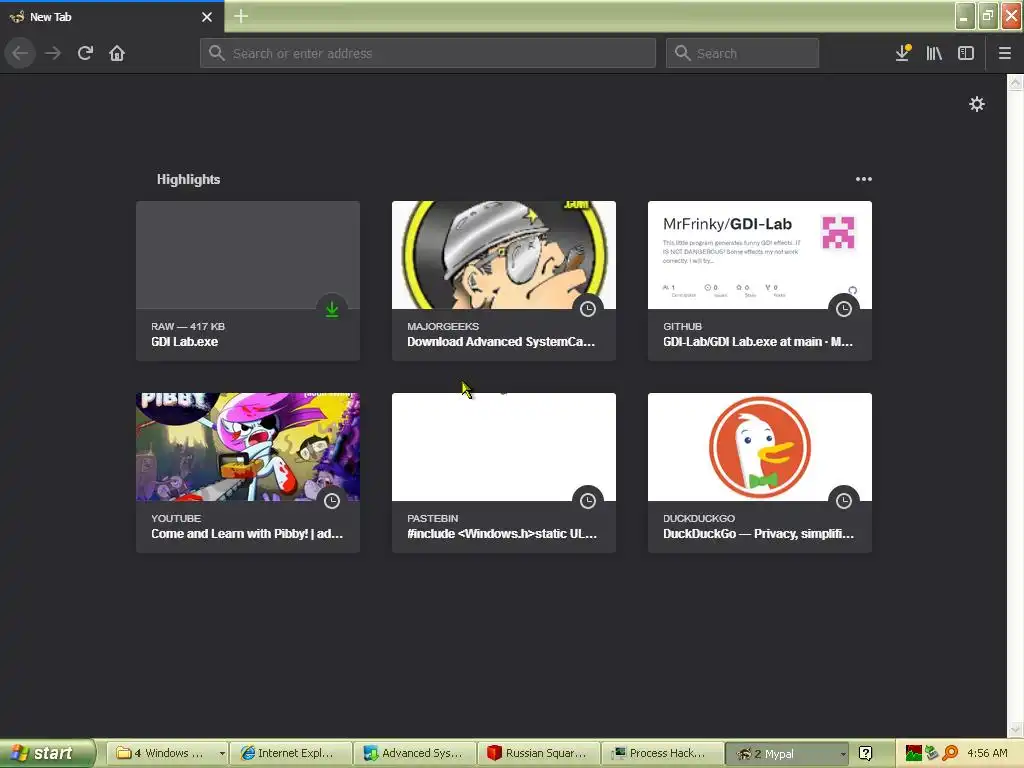Click the red-green graph tray icon

tap(914, 754)
